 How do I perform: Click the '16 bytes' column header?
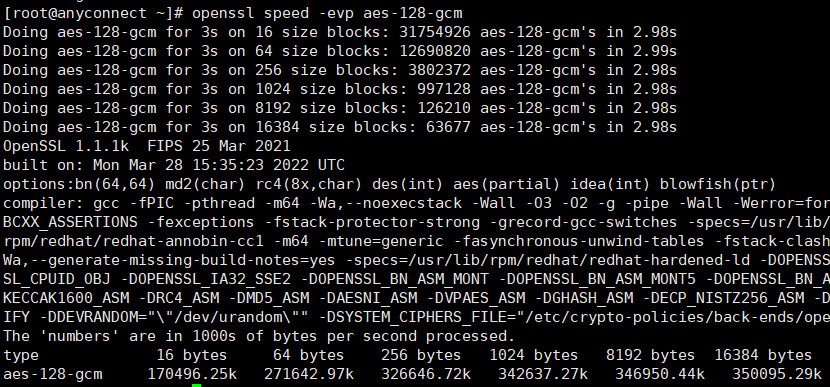pos(192,355)
